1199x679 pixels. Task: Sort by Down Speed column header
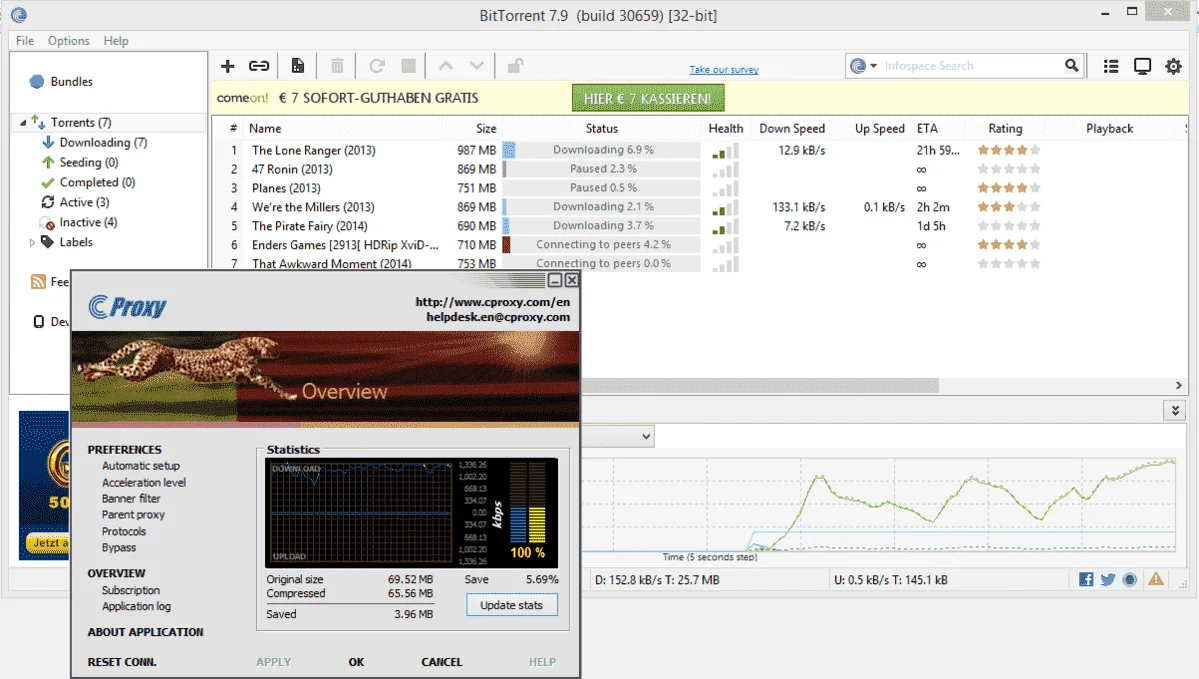[x=792, y=128]
